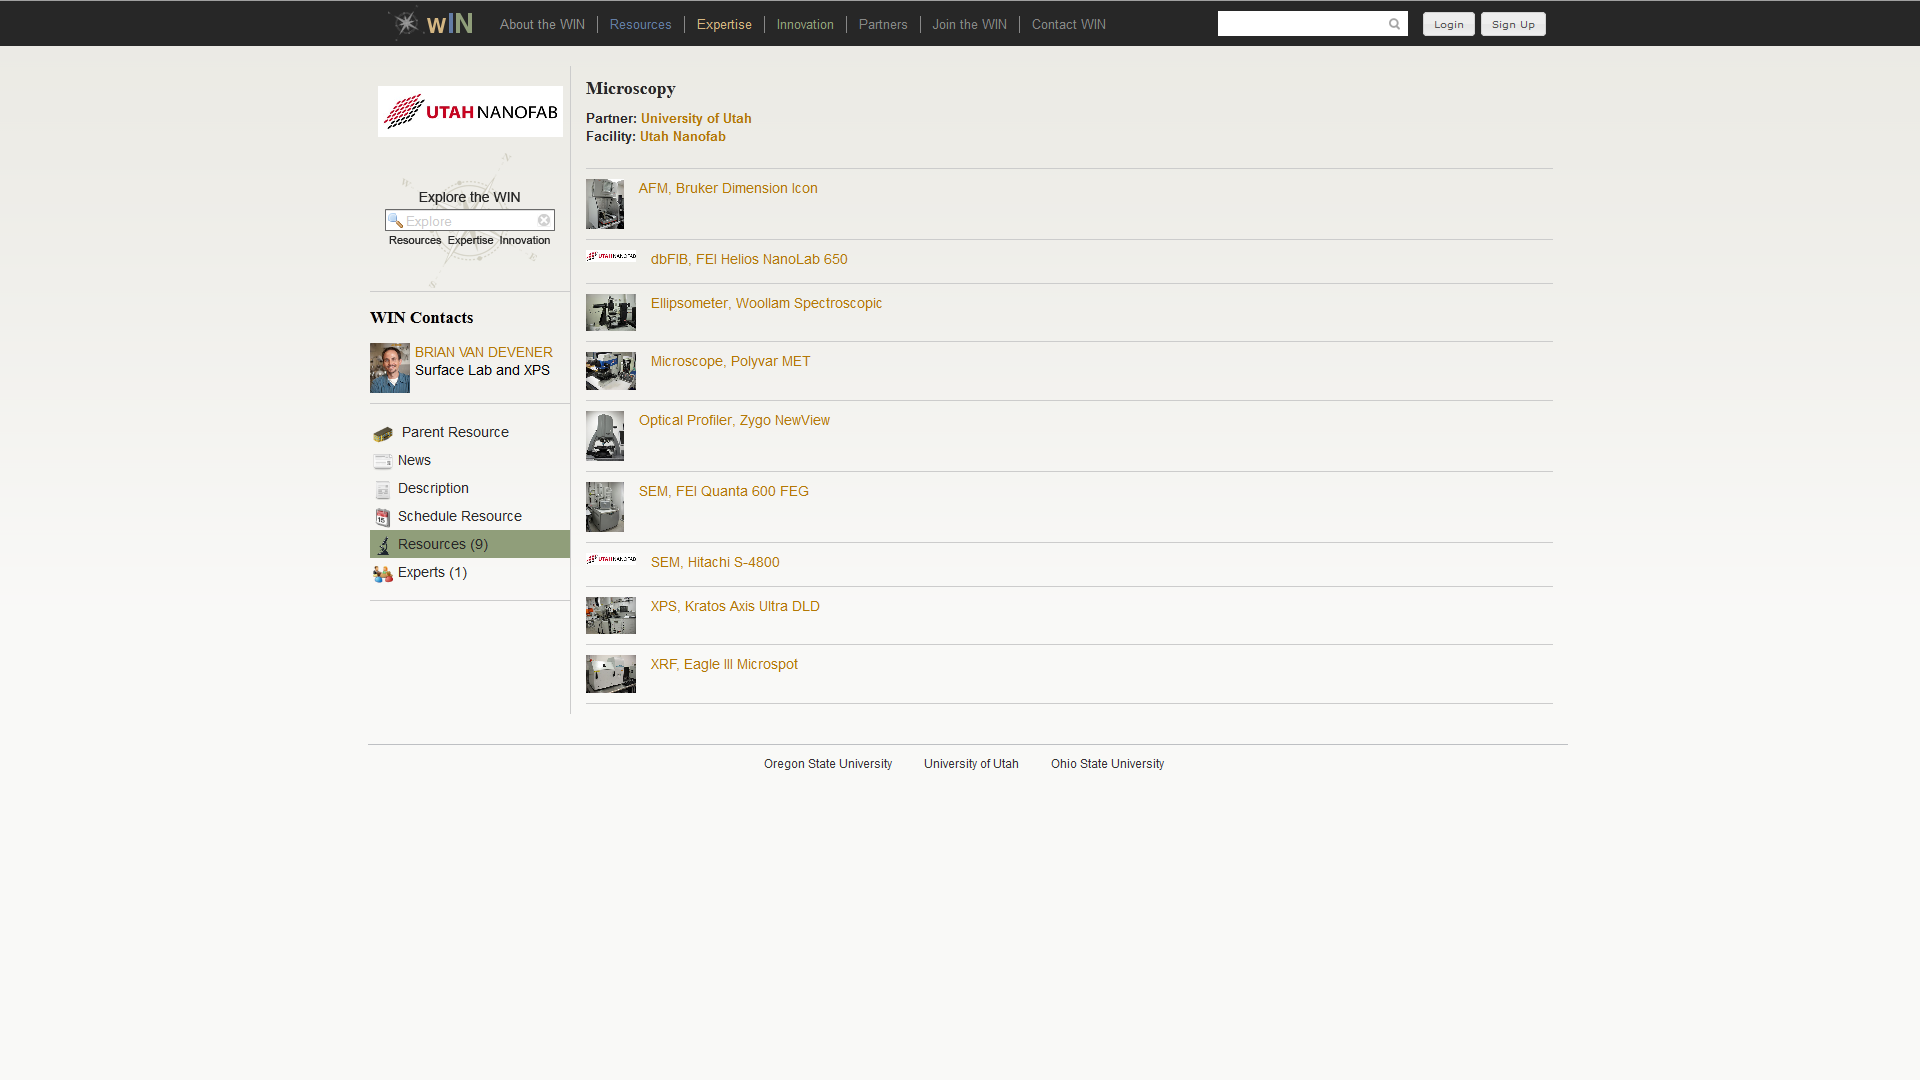
Task: Click the Sign Up button
Action: click(1513, 24)
